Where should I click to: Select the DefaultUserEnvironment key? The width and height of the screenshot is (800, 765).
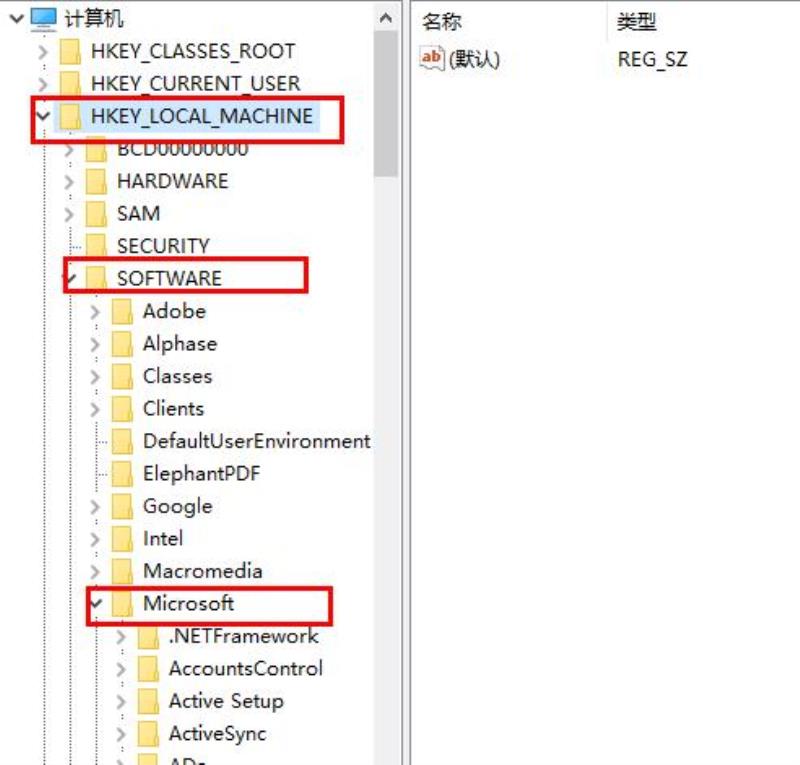[257, 441]
